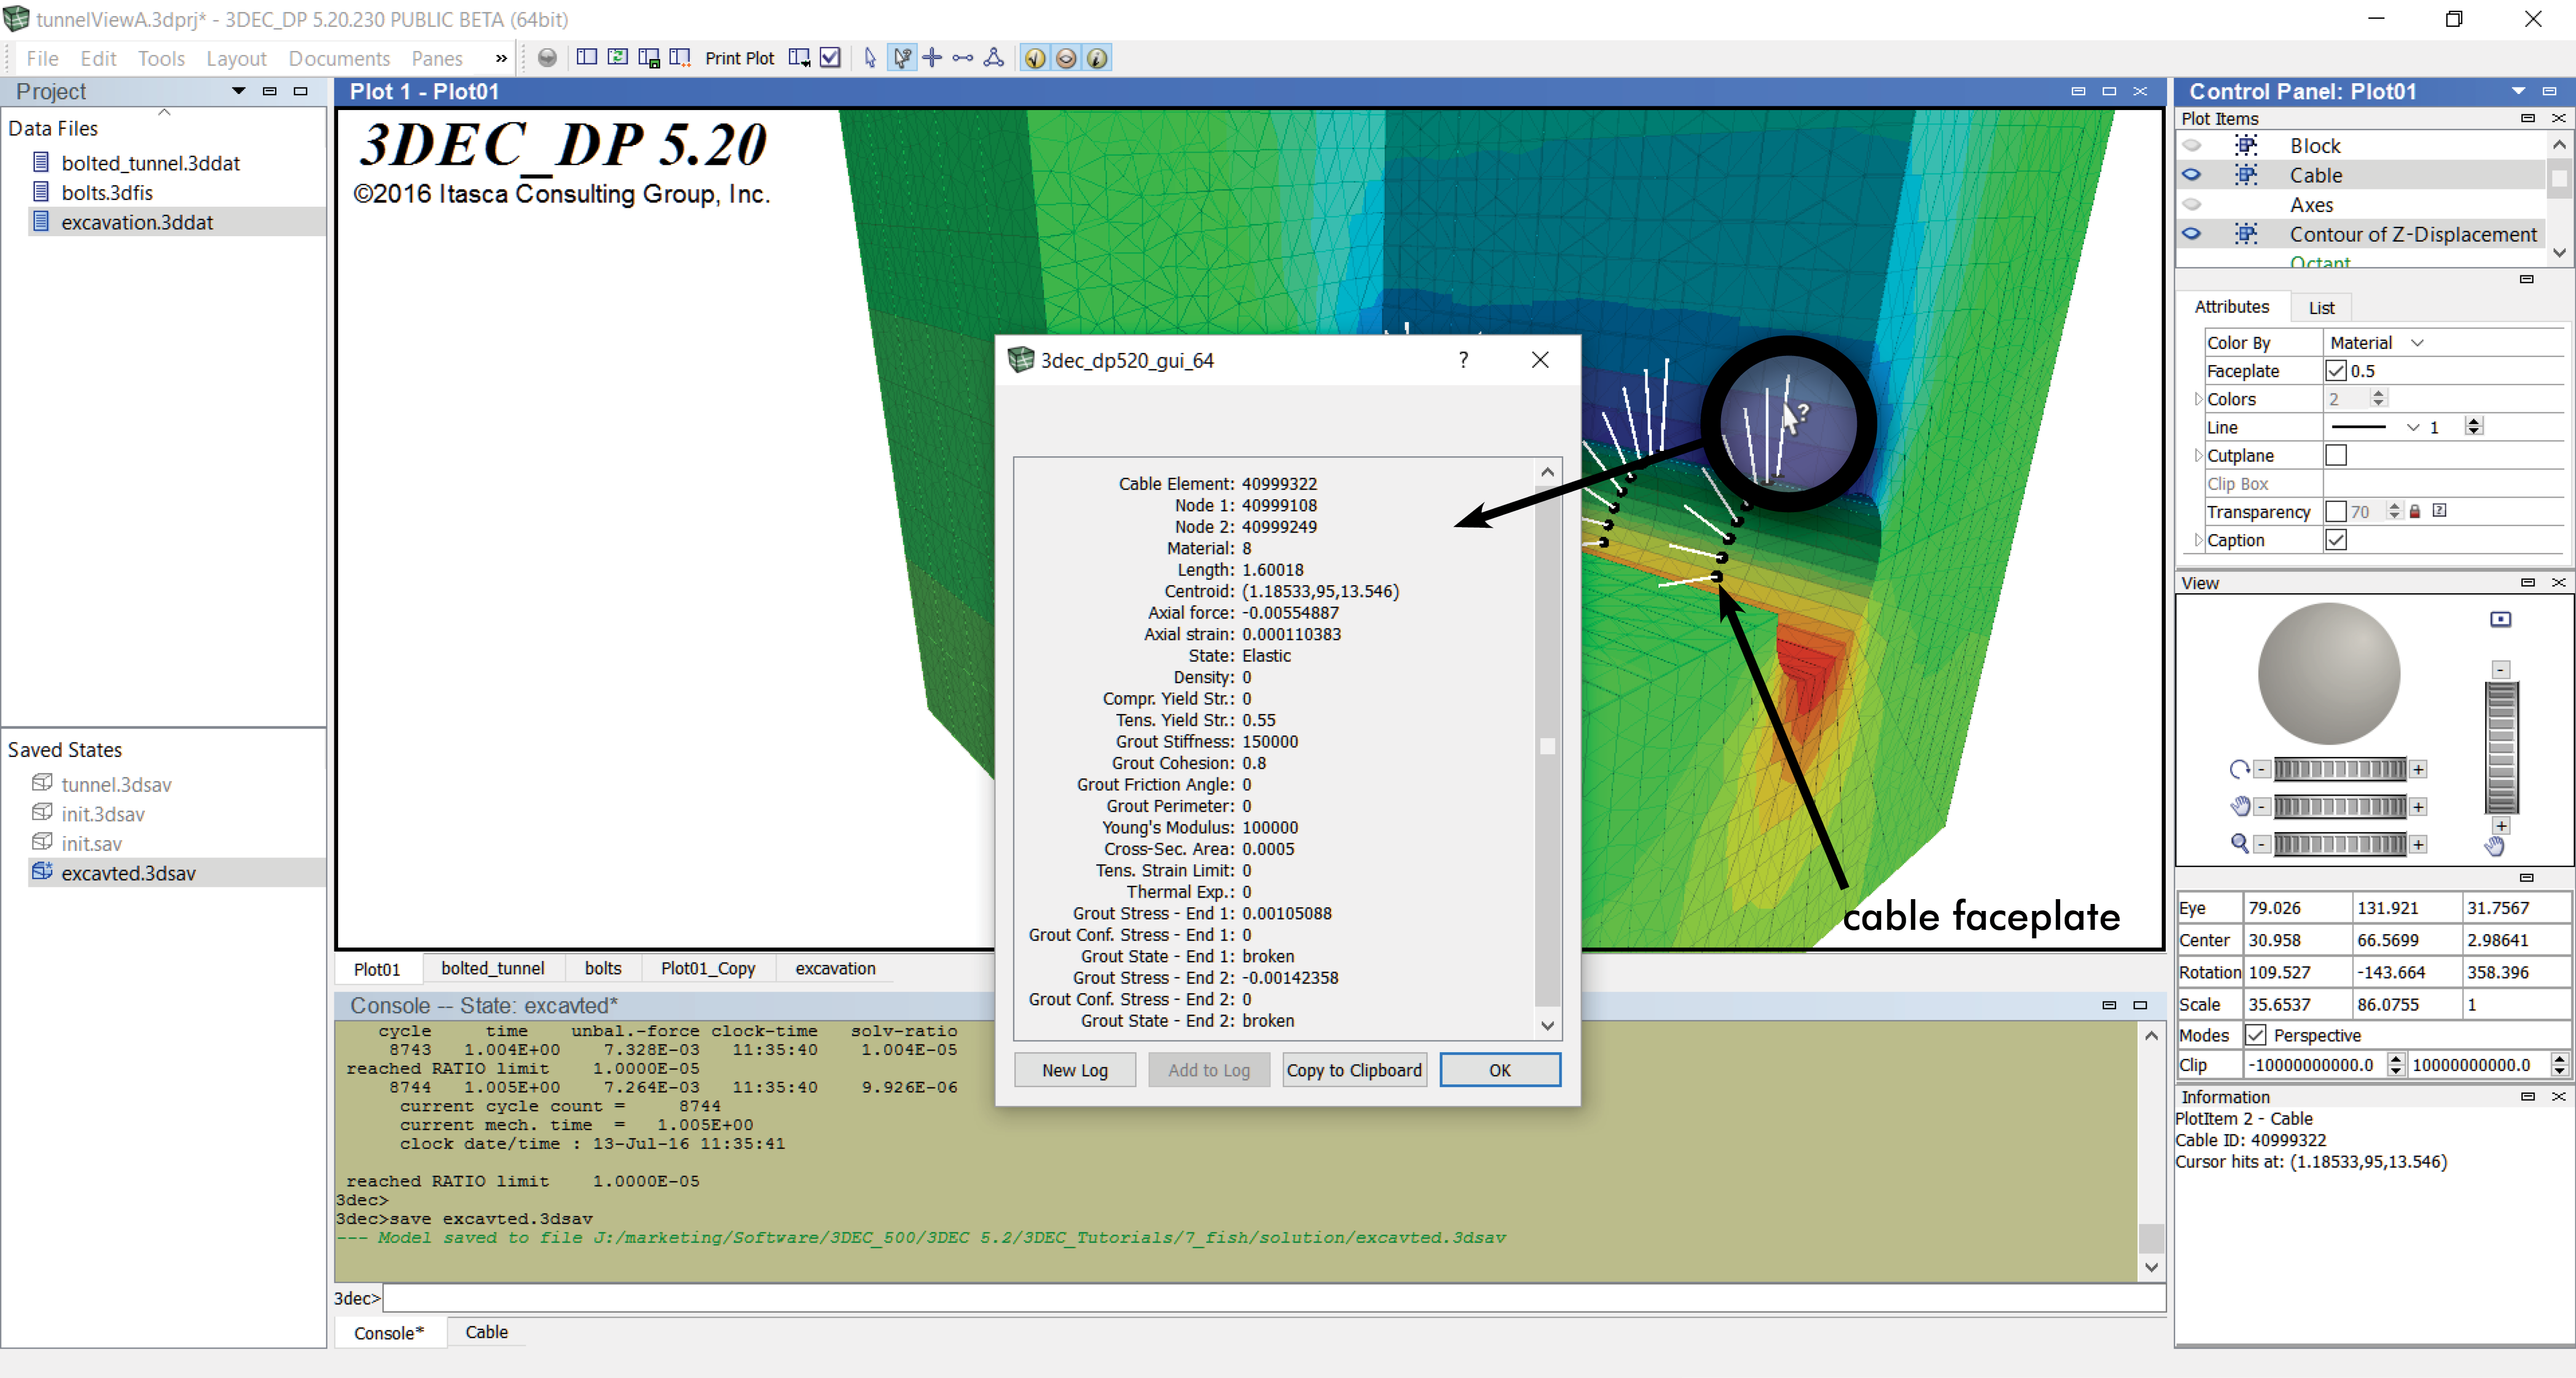Click the green refresh pane icon in toolbar
The height and width of the screenshot is (1378, 2576).
coord(618,58)
